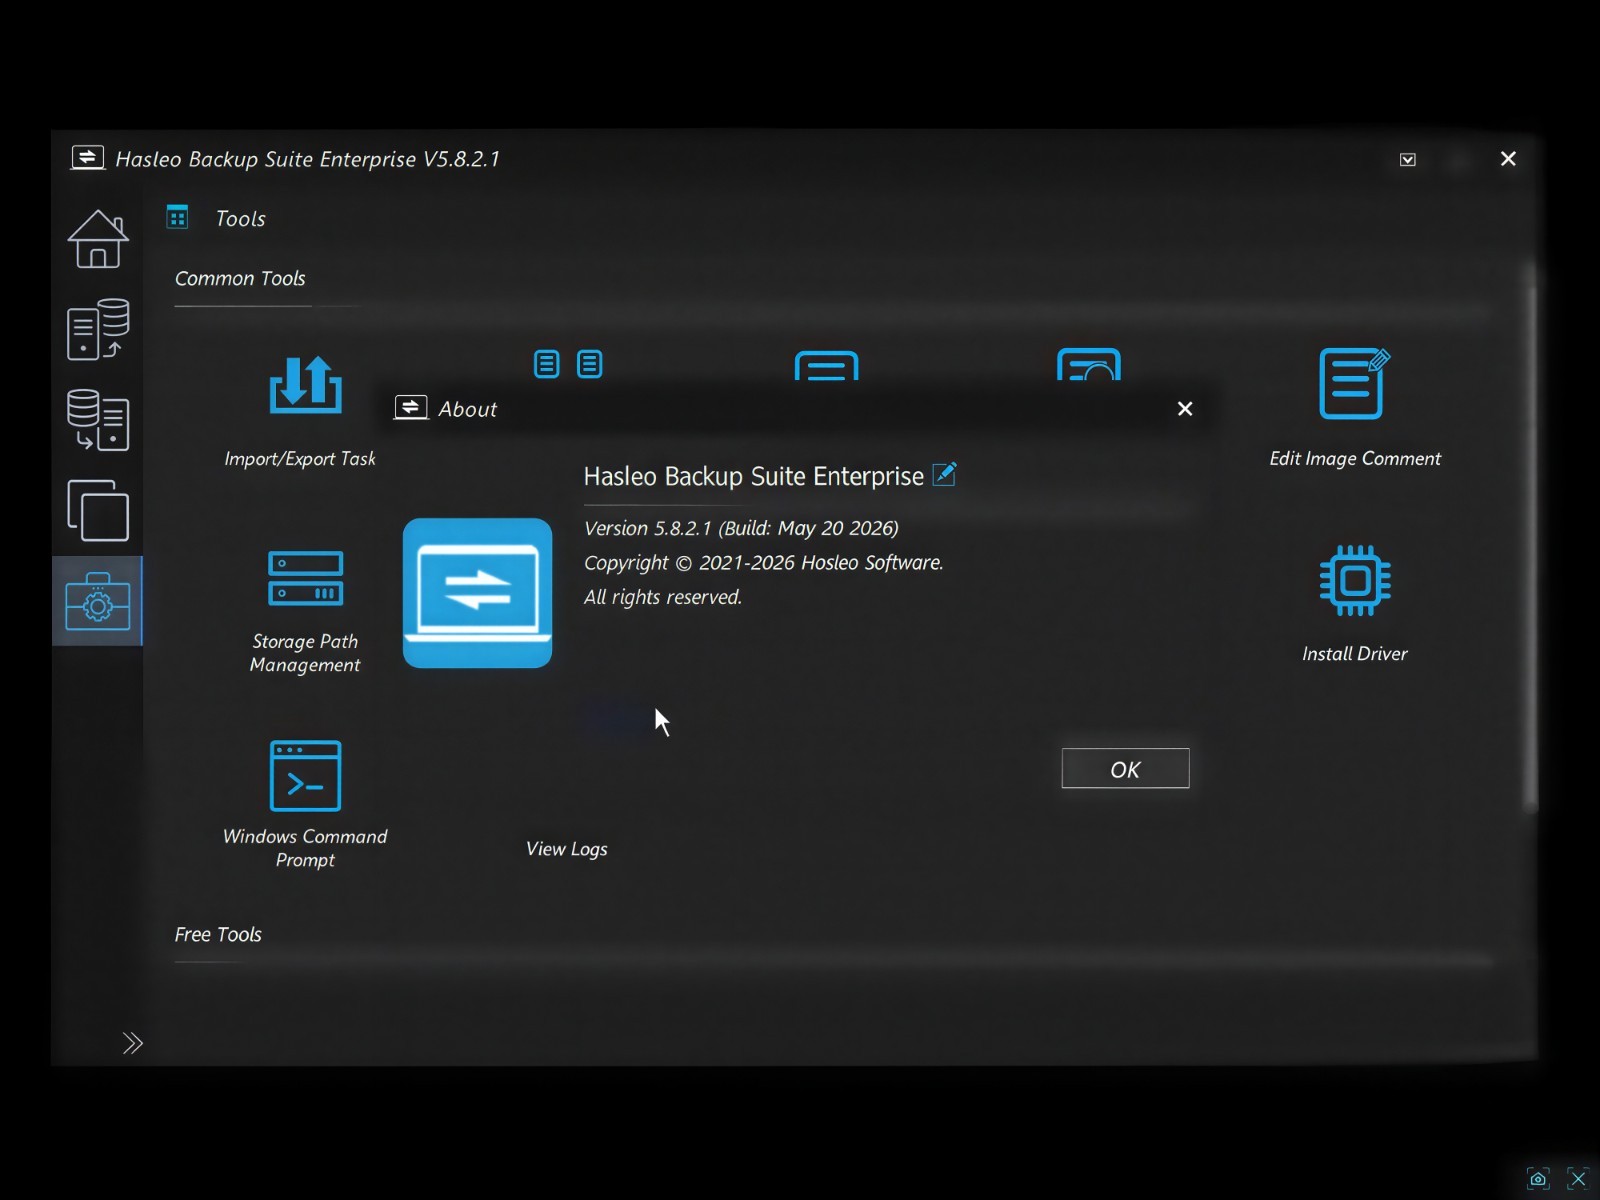Click the Import/Export Task label
The image size is (1600, 1200).
point(300,459)
